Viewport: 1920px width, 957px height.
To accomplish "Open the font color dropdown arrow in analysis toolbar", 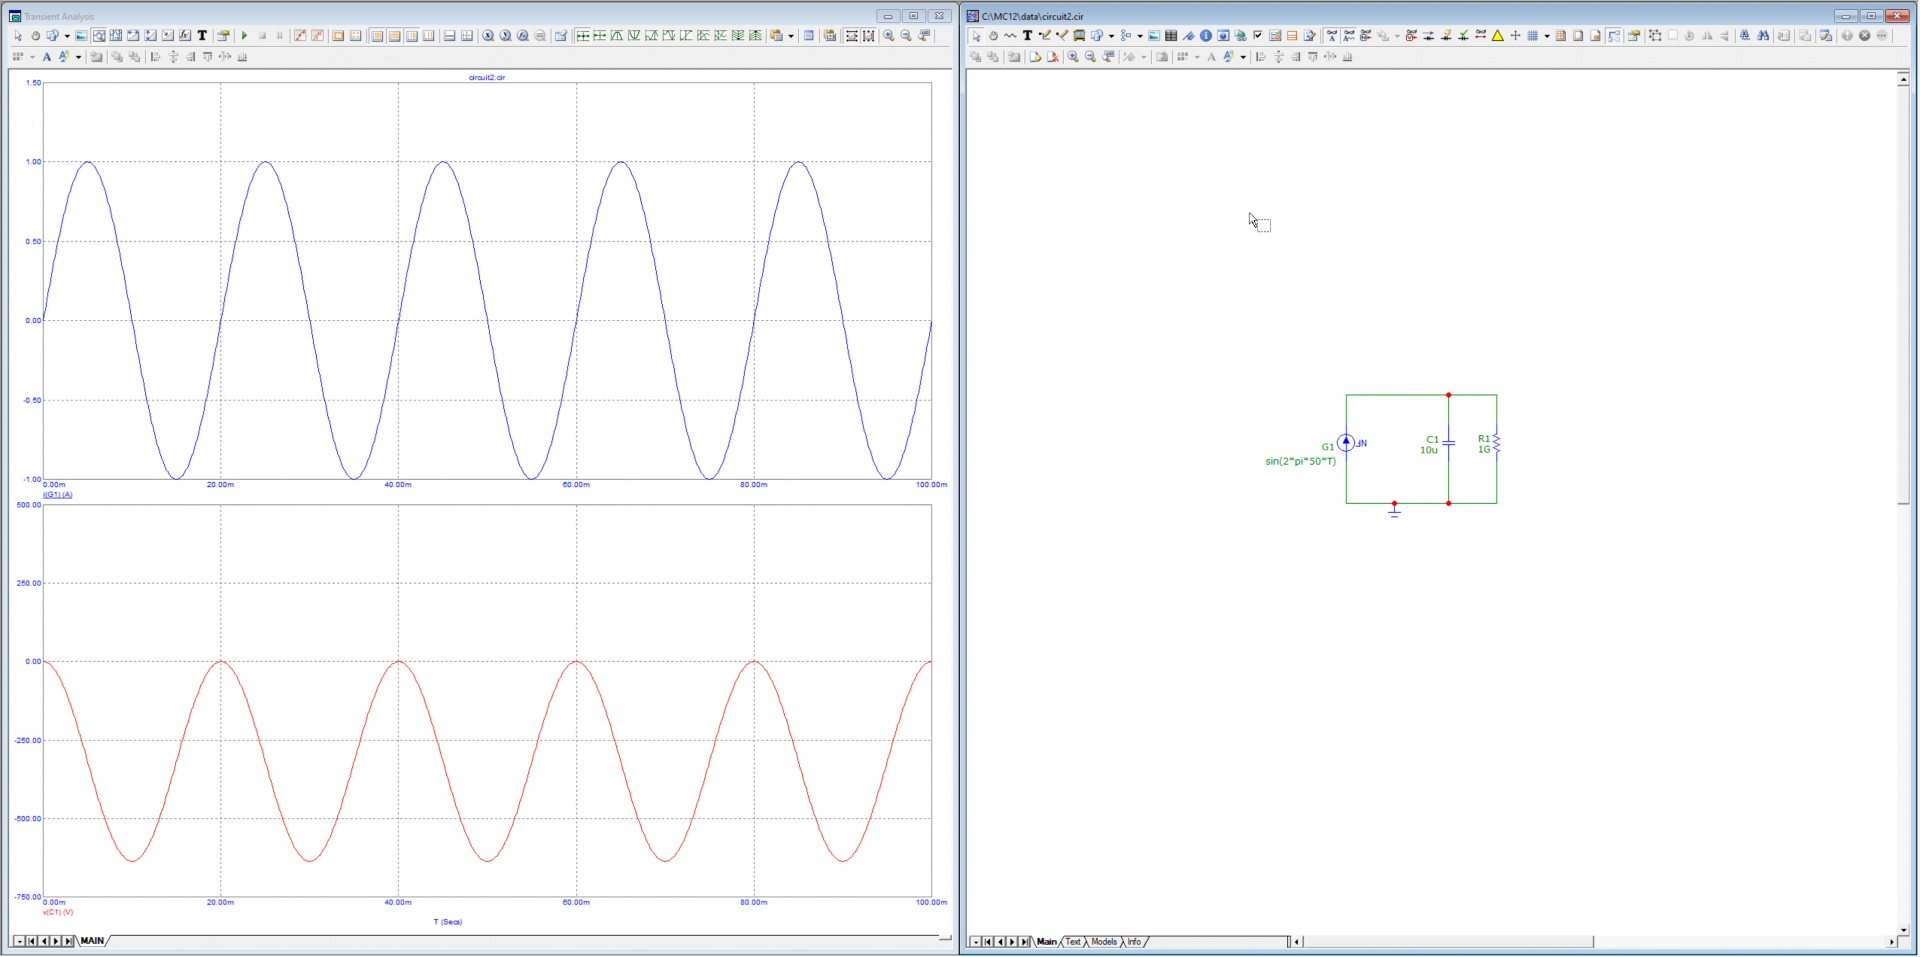I will click(x=78, y=57).
